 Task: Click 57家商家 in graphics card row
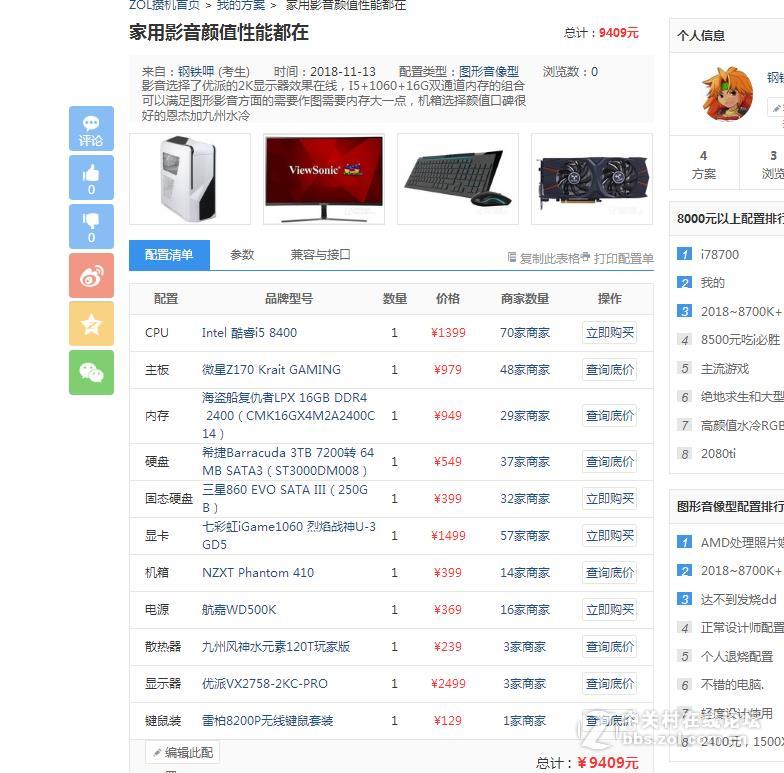525,536
